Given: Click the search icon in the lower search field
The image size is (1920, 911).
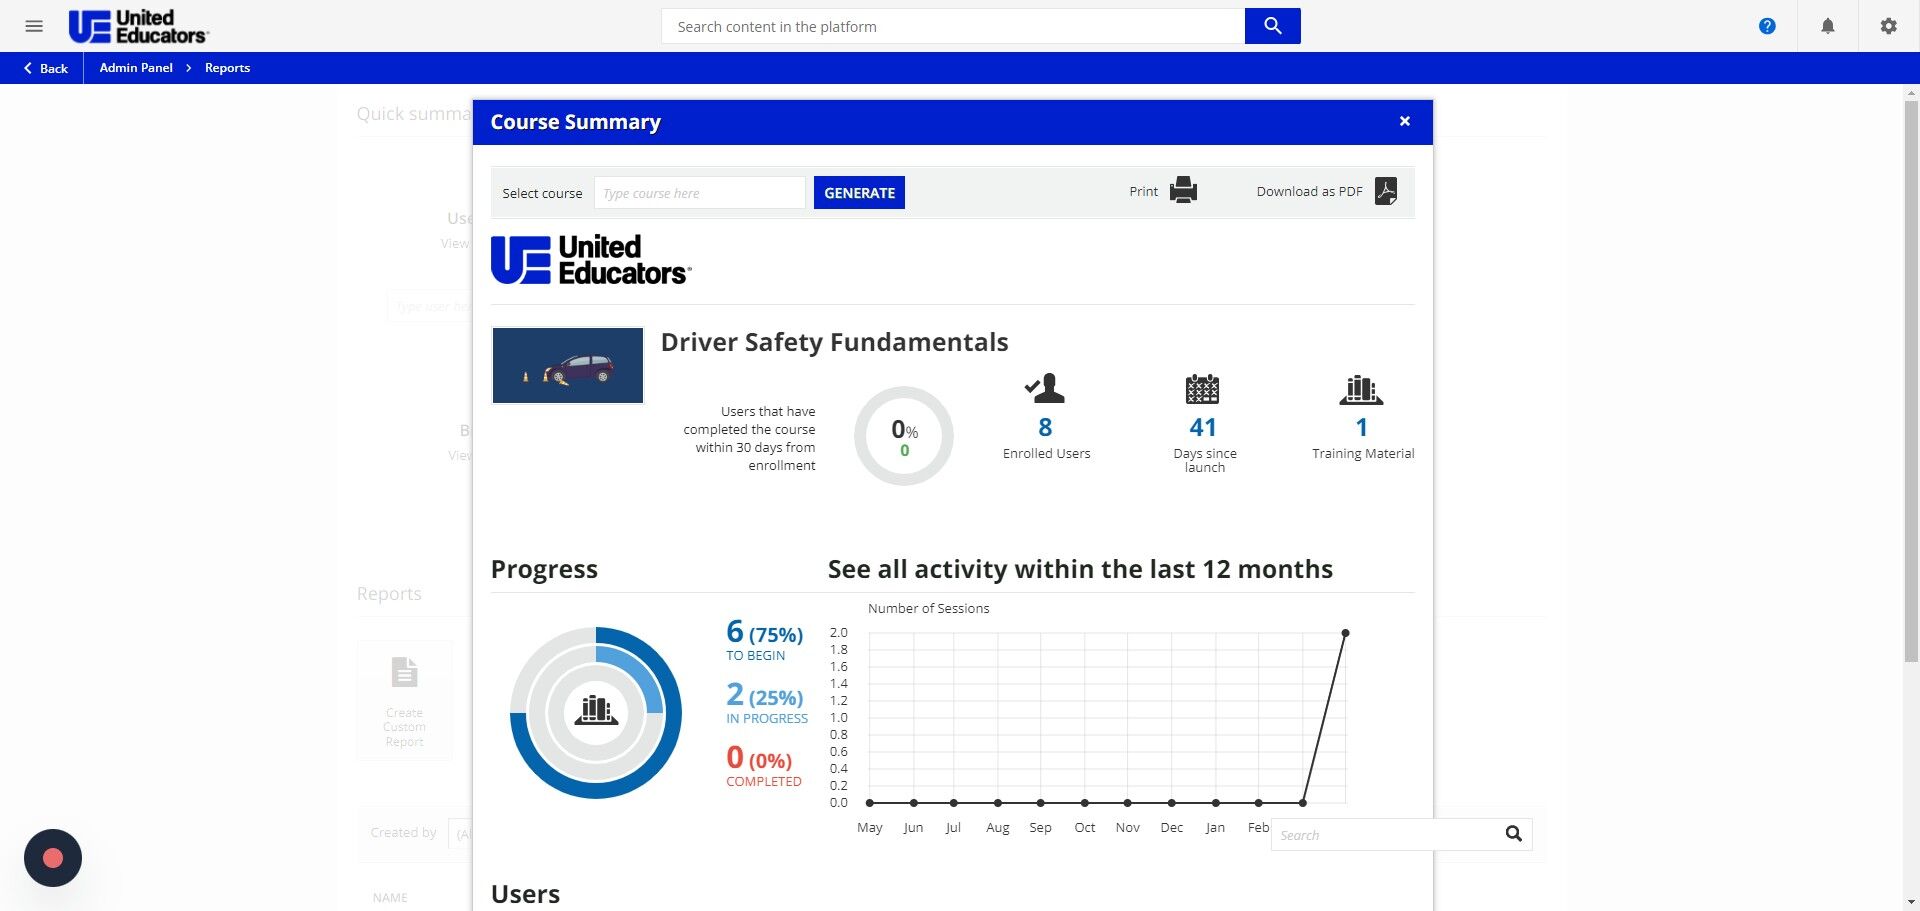Looking at the screenshot, I should click(1513, 834).
